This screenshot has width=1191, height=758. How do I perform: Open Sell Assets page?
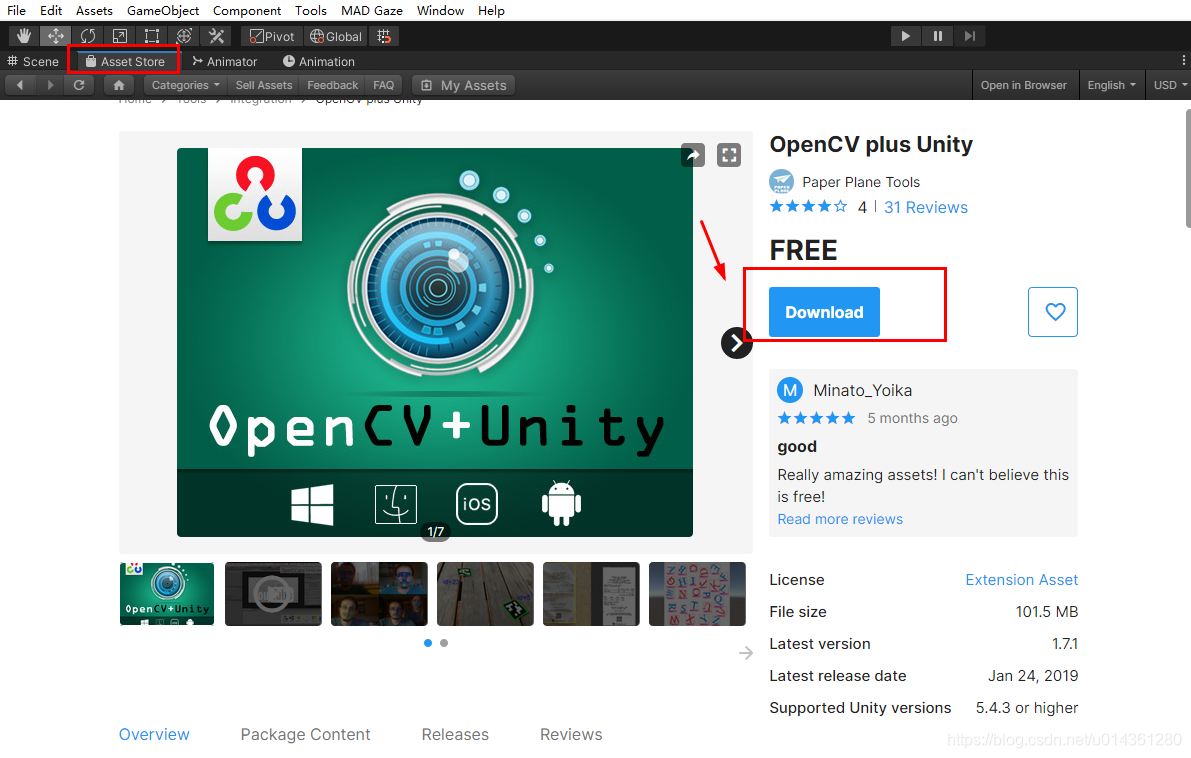click(264, 85)
